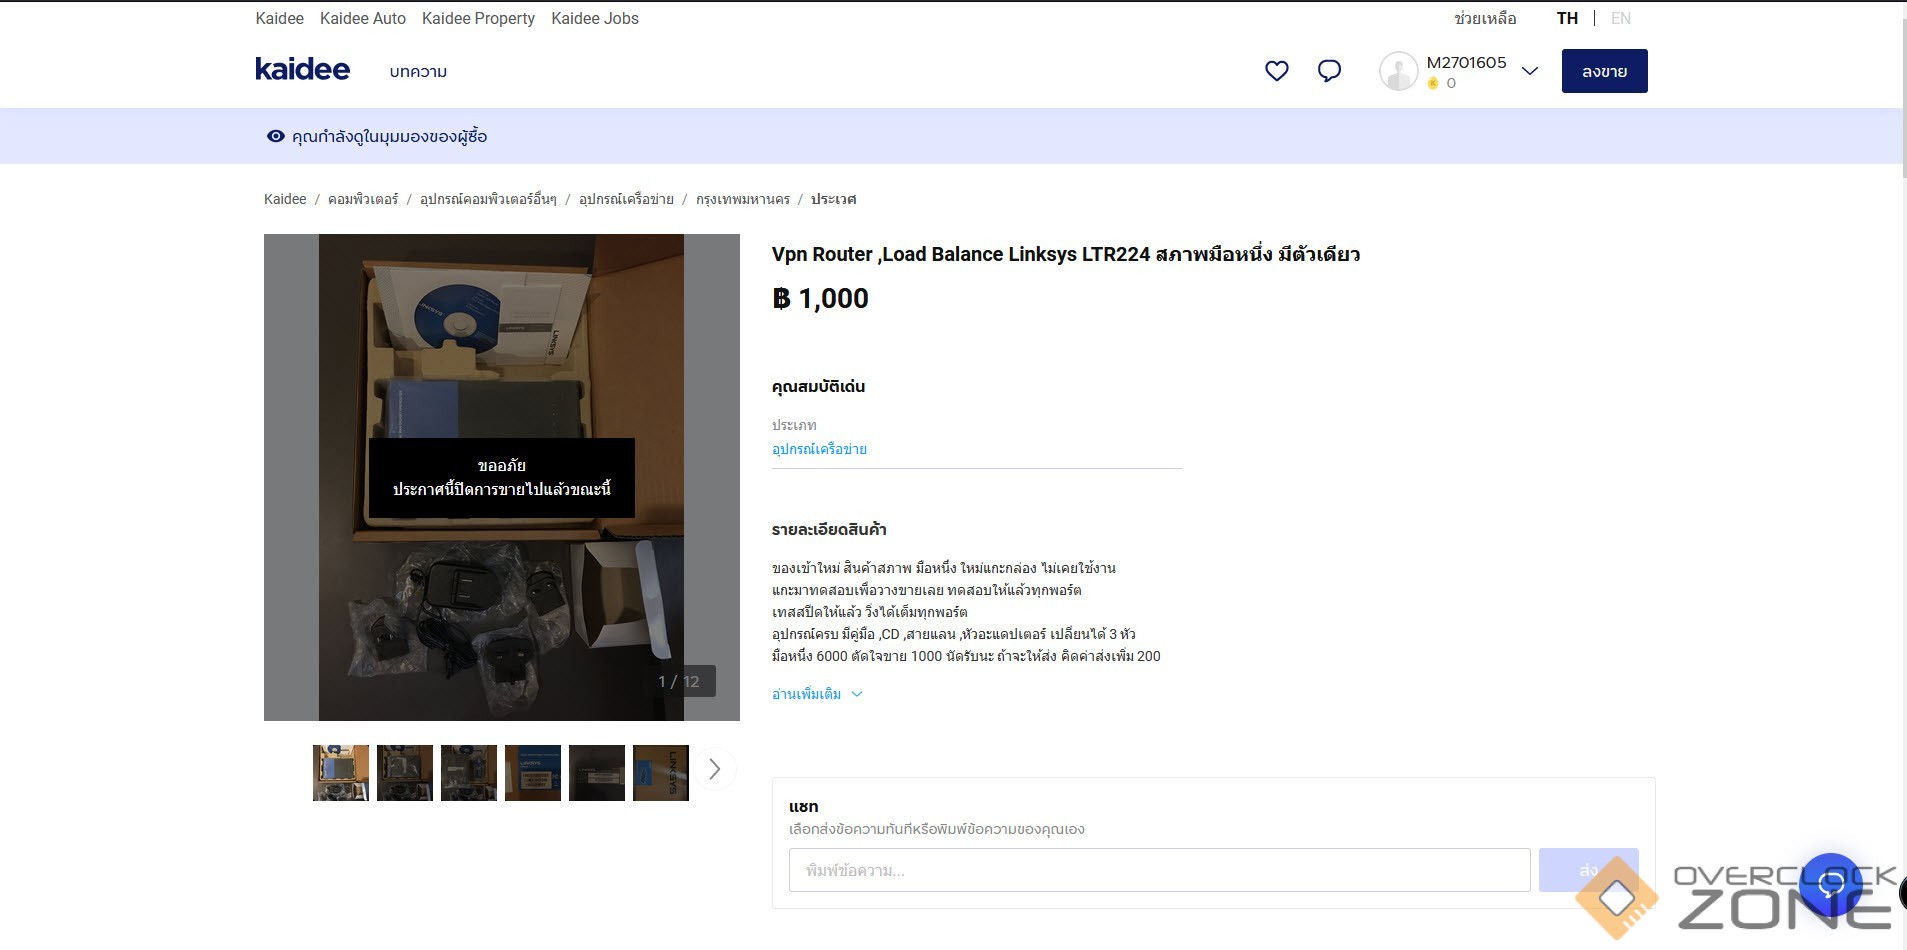Click the product title text

(x=1065, y=254)
